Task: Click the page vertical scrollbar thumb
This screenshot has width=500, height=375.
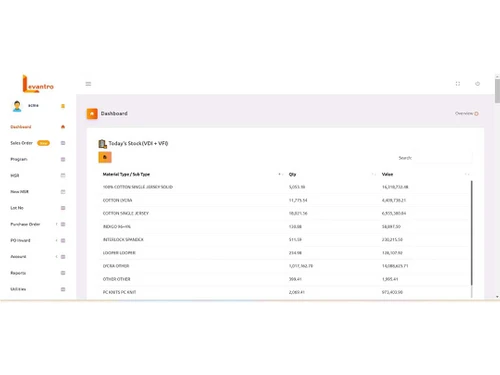Action: click(x=497, y=91)
